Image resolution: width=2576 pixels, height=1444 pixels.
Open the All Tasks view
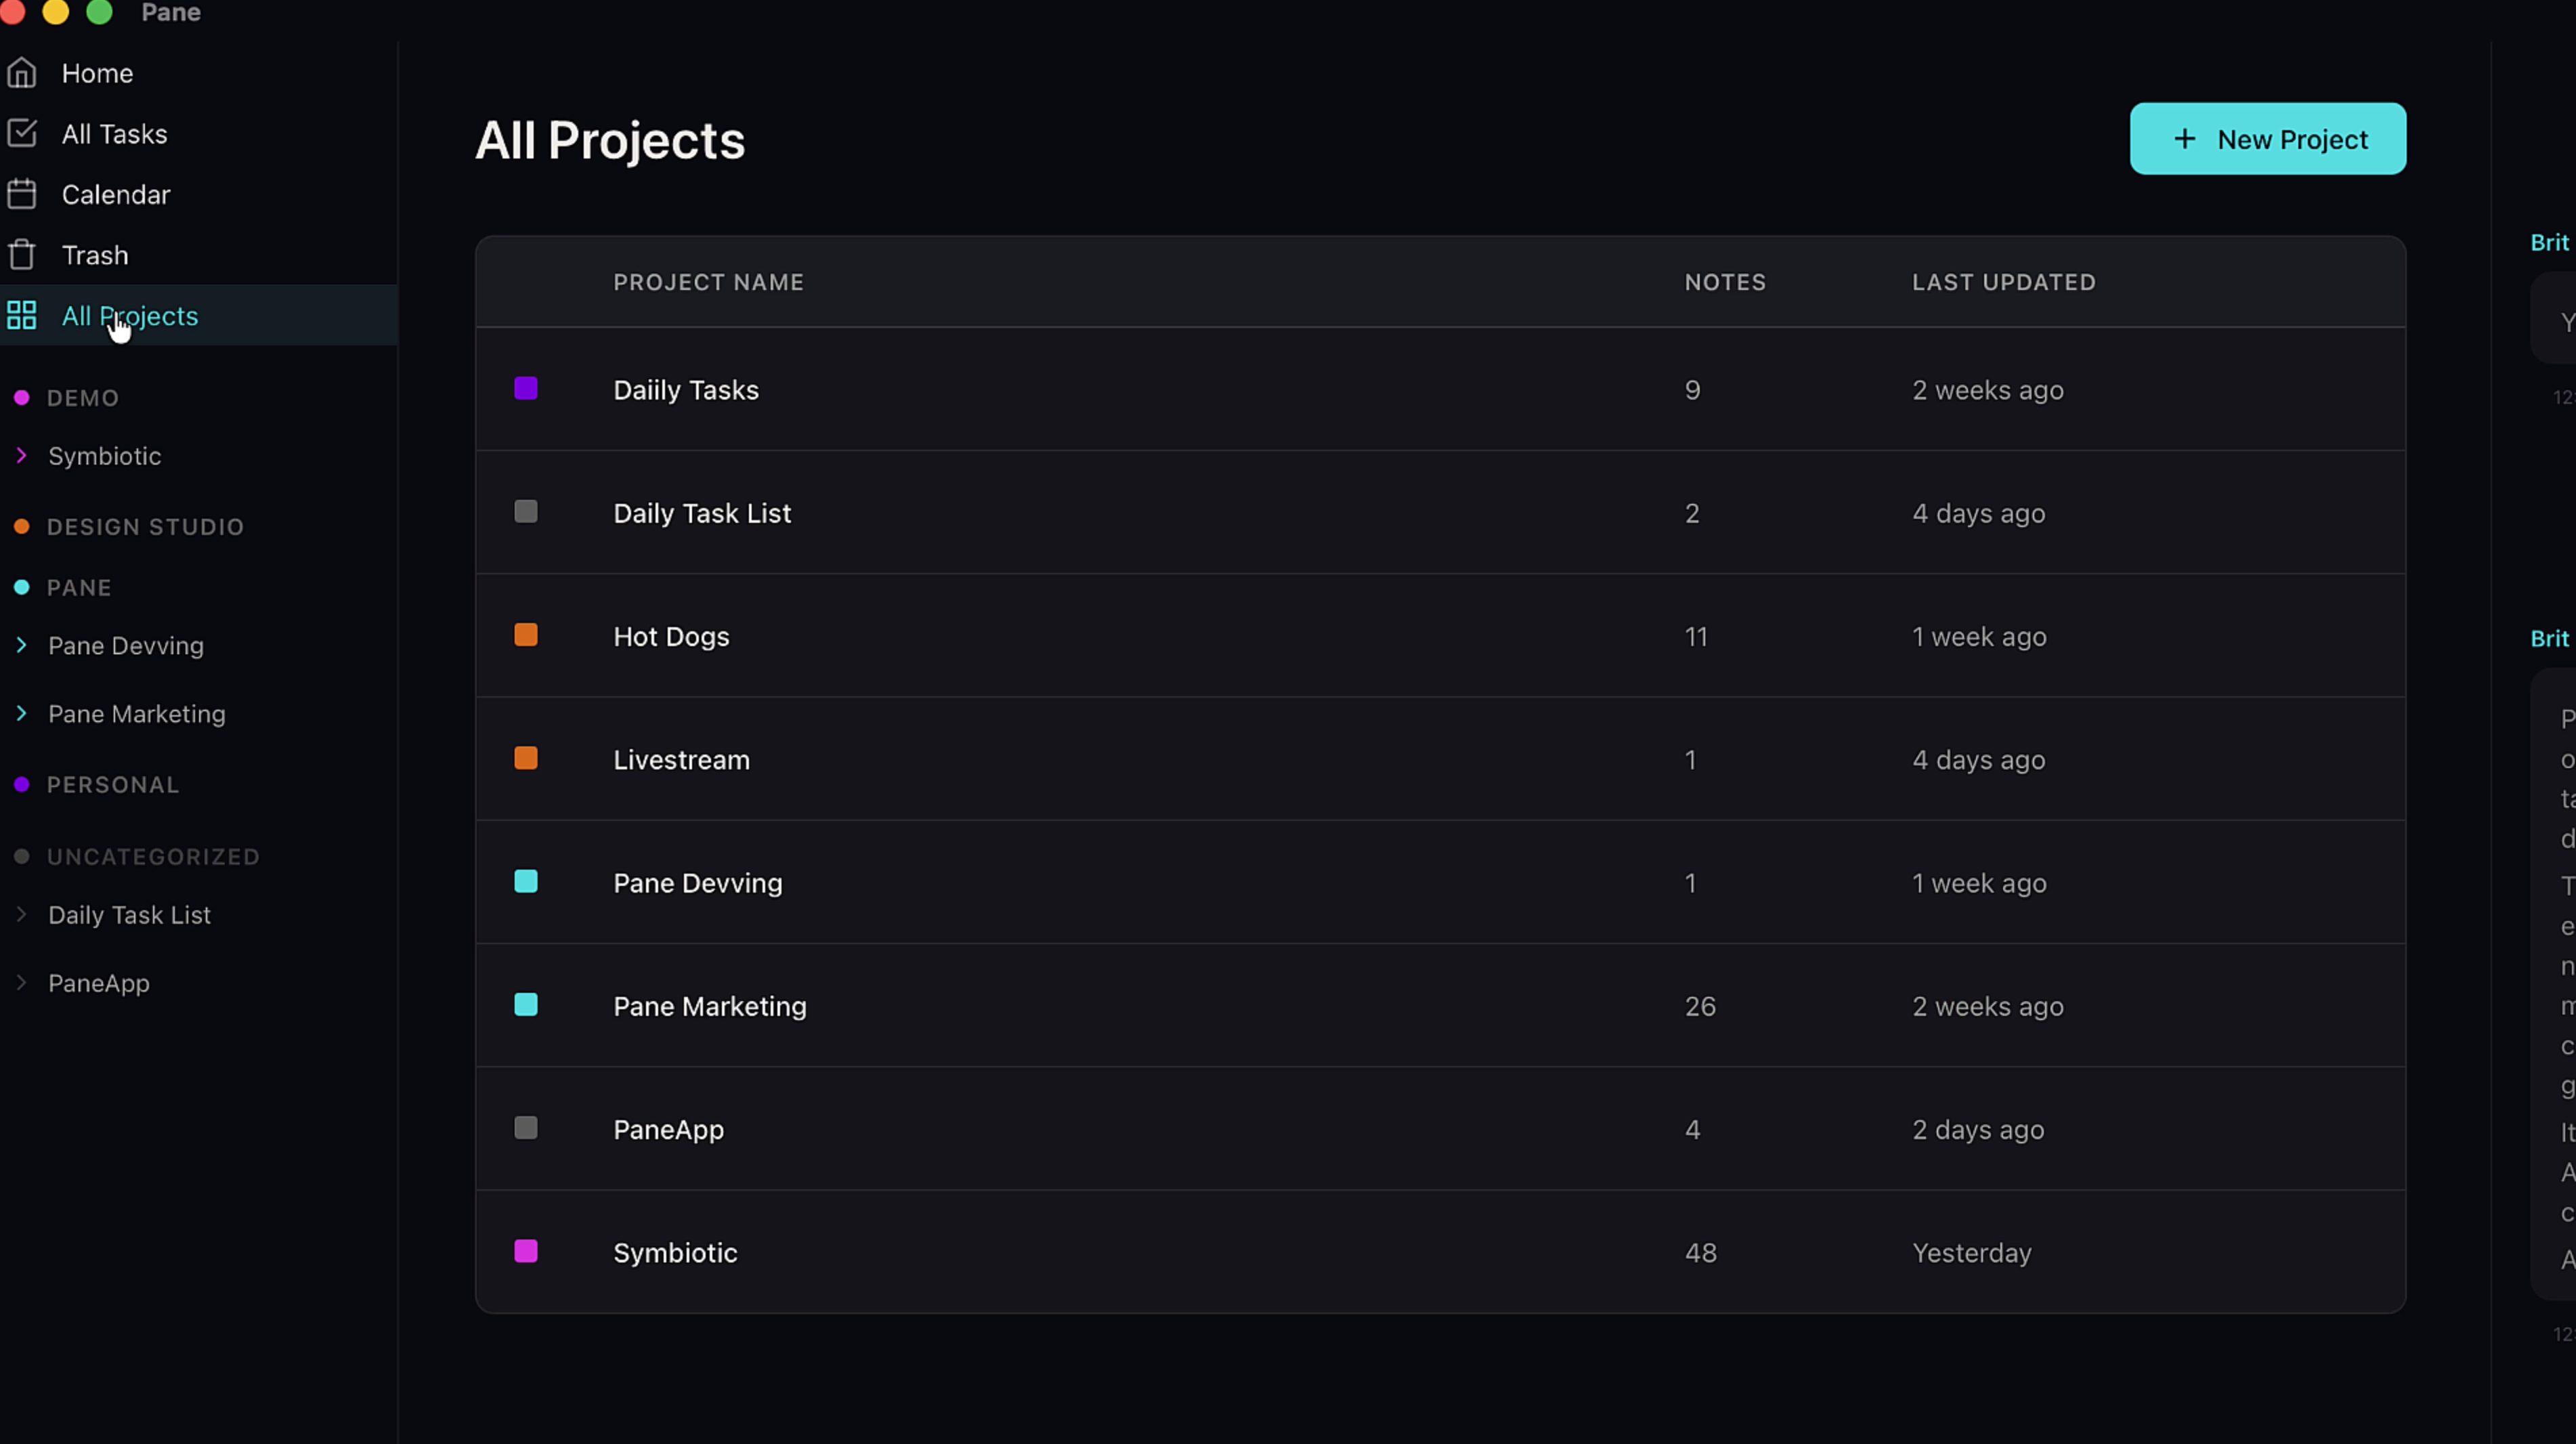coord(199,134)
